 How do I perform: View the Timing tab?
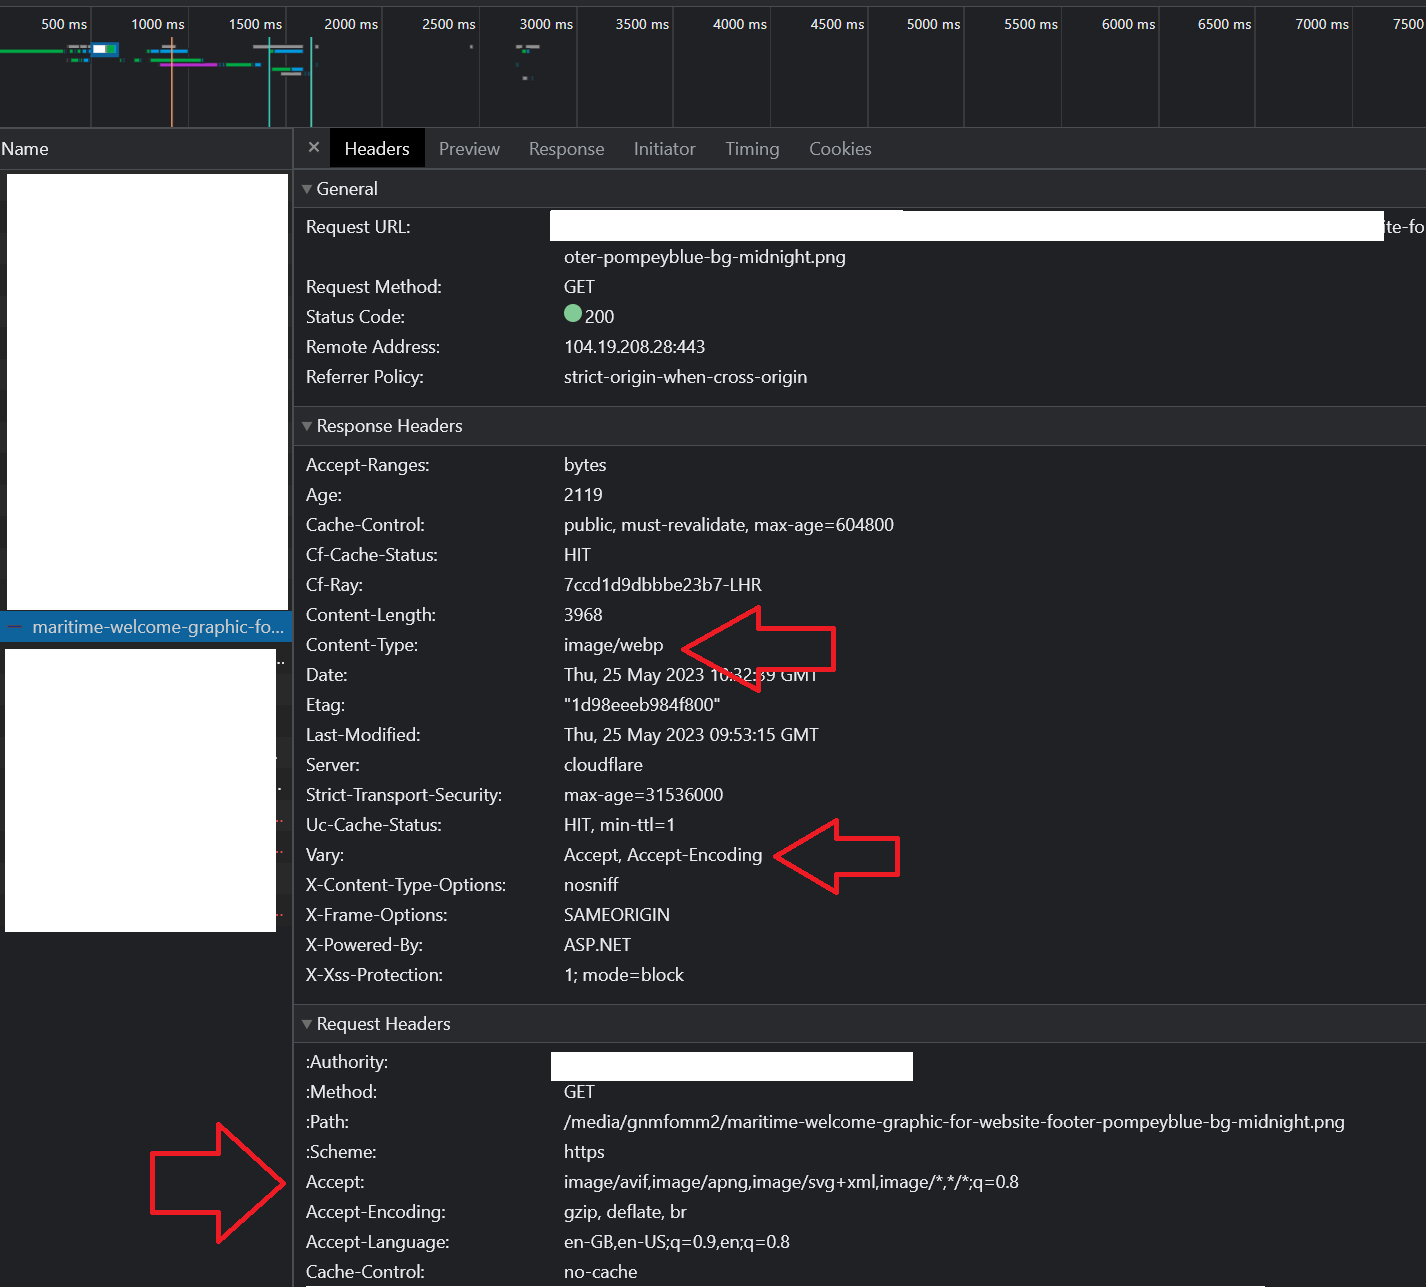(x=752, y=148)
